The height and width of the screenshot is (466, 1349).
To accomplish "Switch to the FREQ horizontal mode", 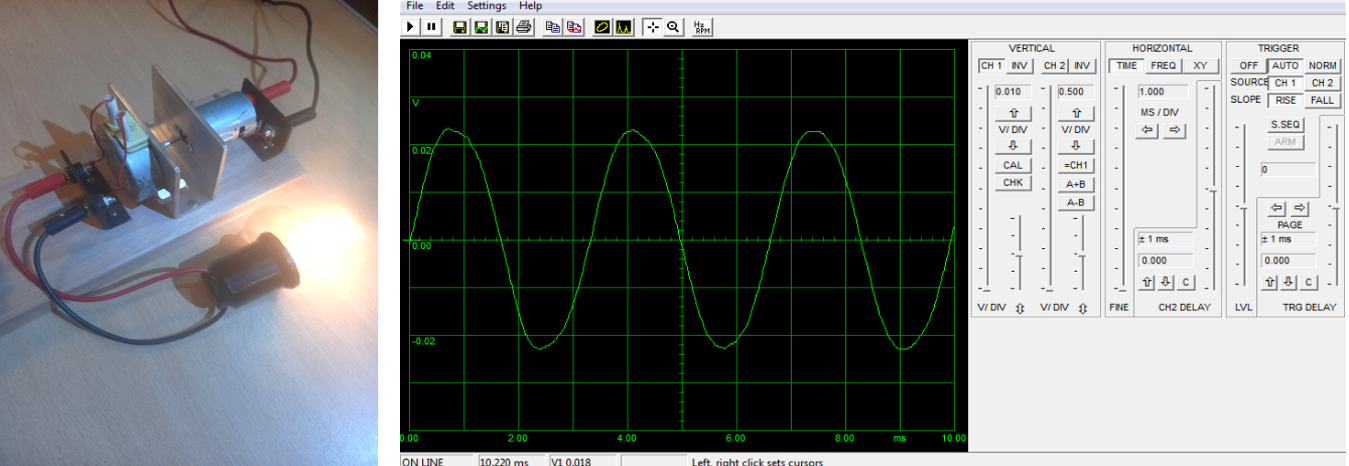I will pyautogui.click(x=1163, y=66).
